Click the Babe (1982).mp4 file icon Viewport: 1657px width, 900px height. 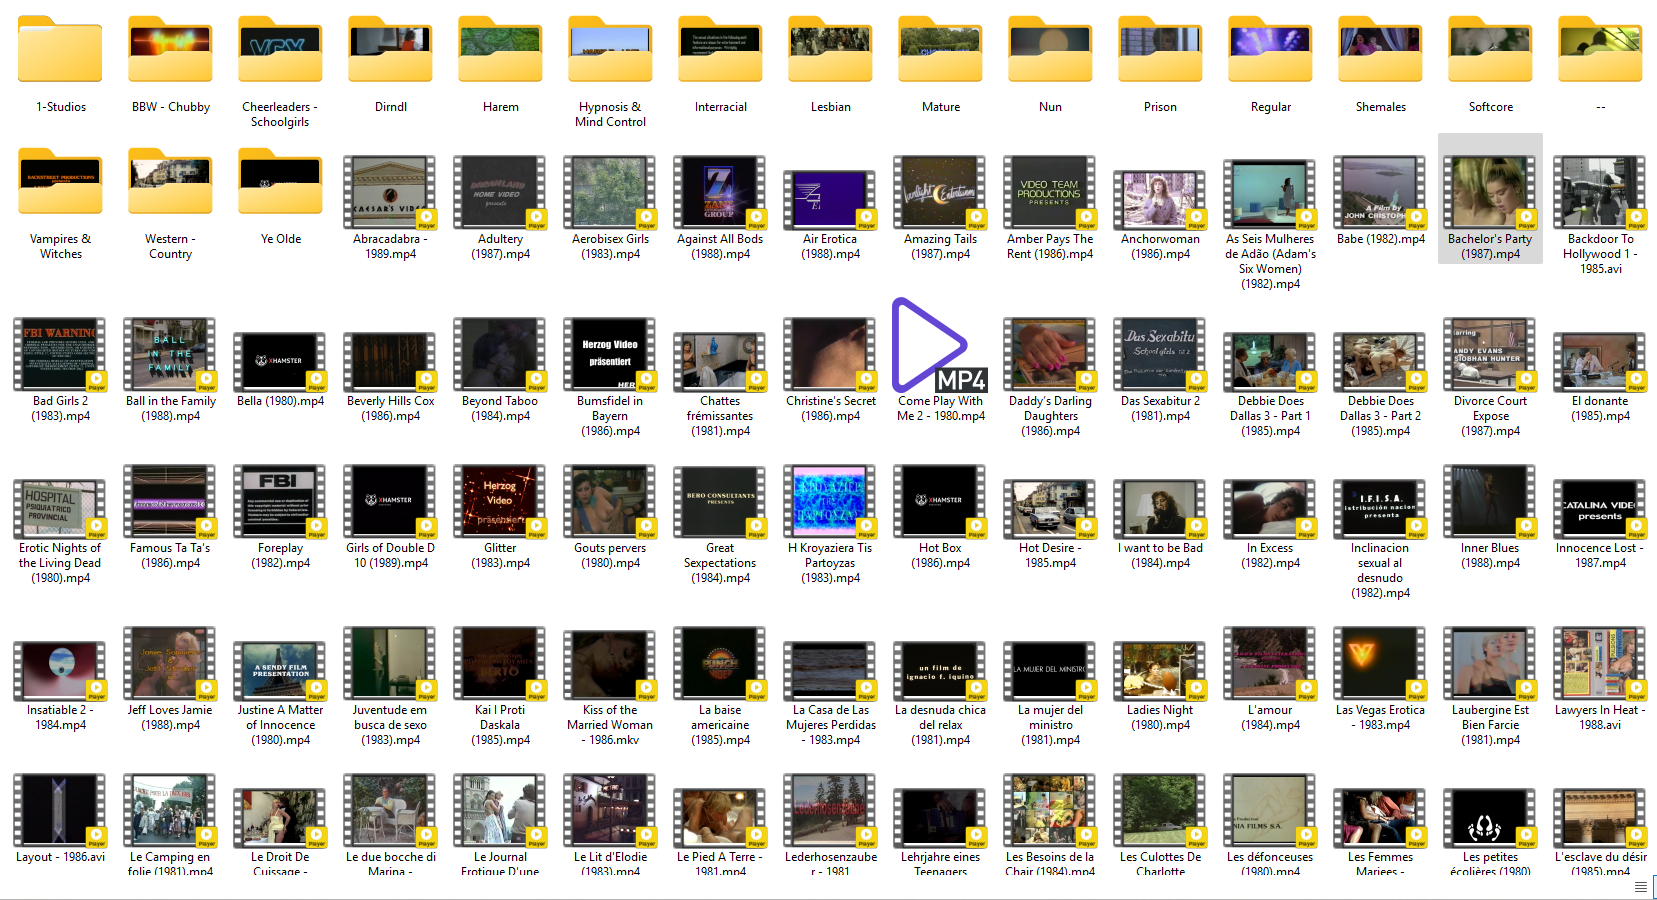[1380, 193]
